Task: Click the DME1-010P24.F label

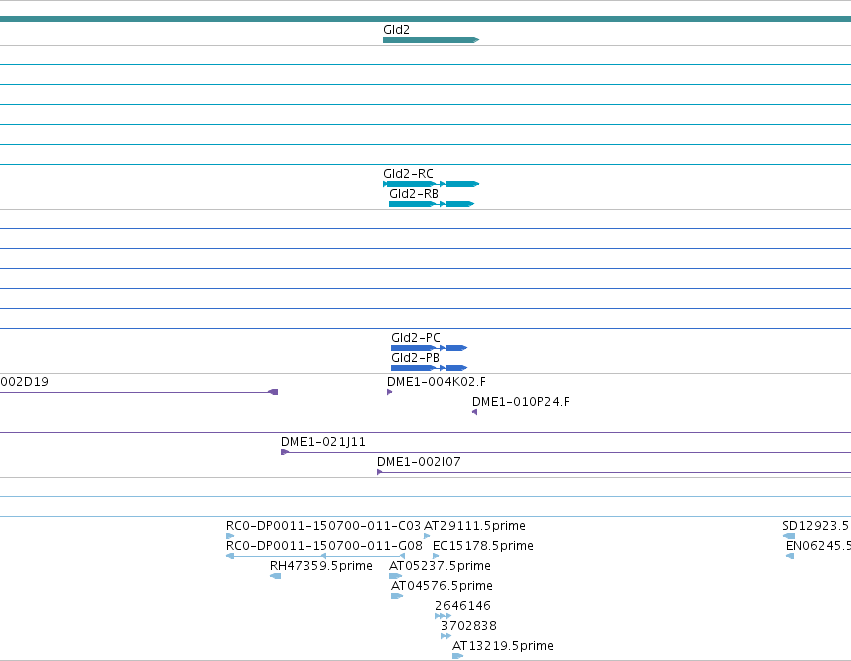Action: tap(521, 402)
